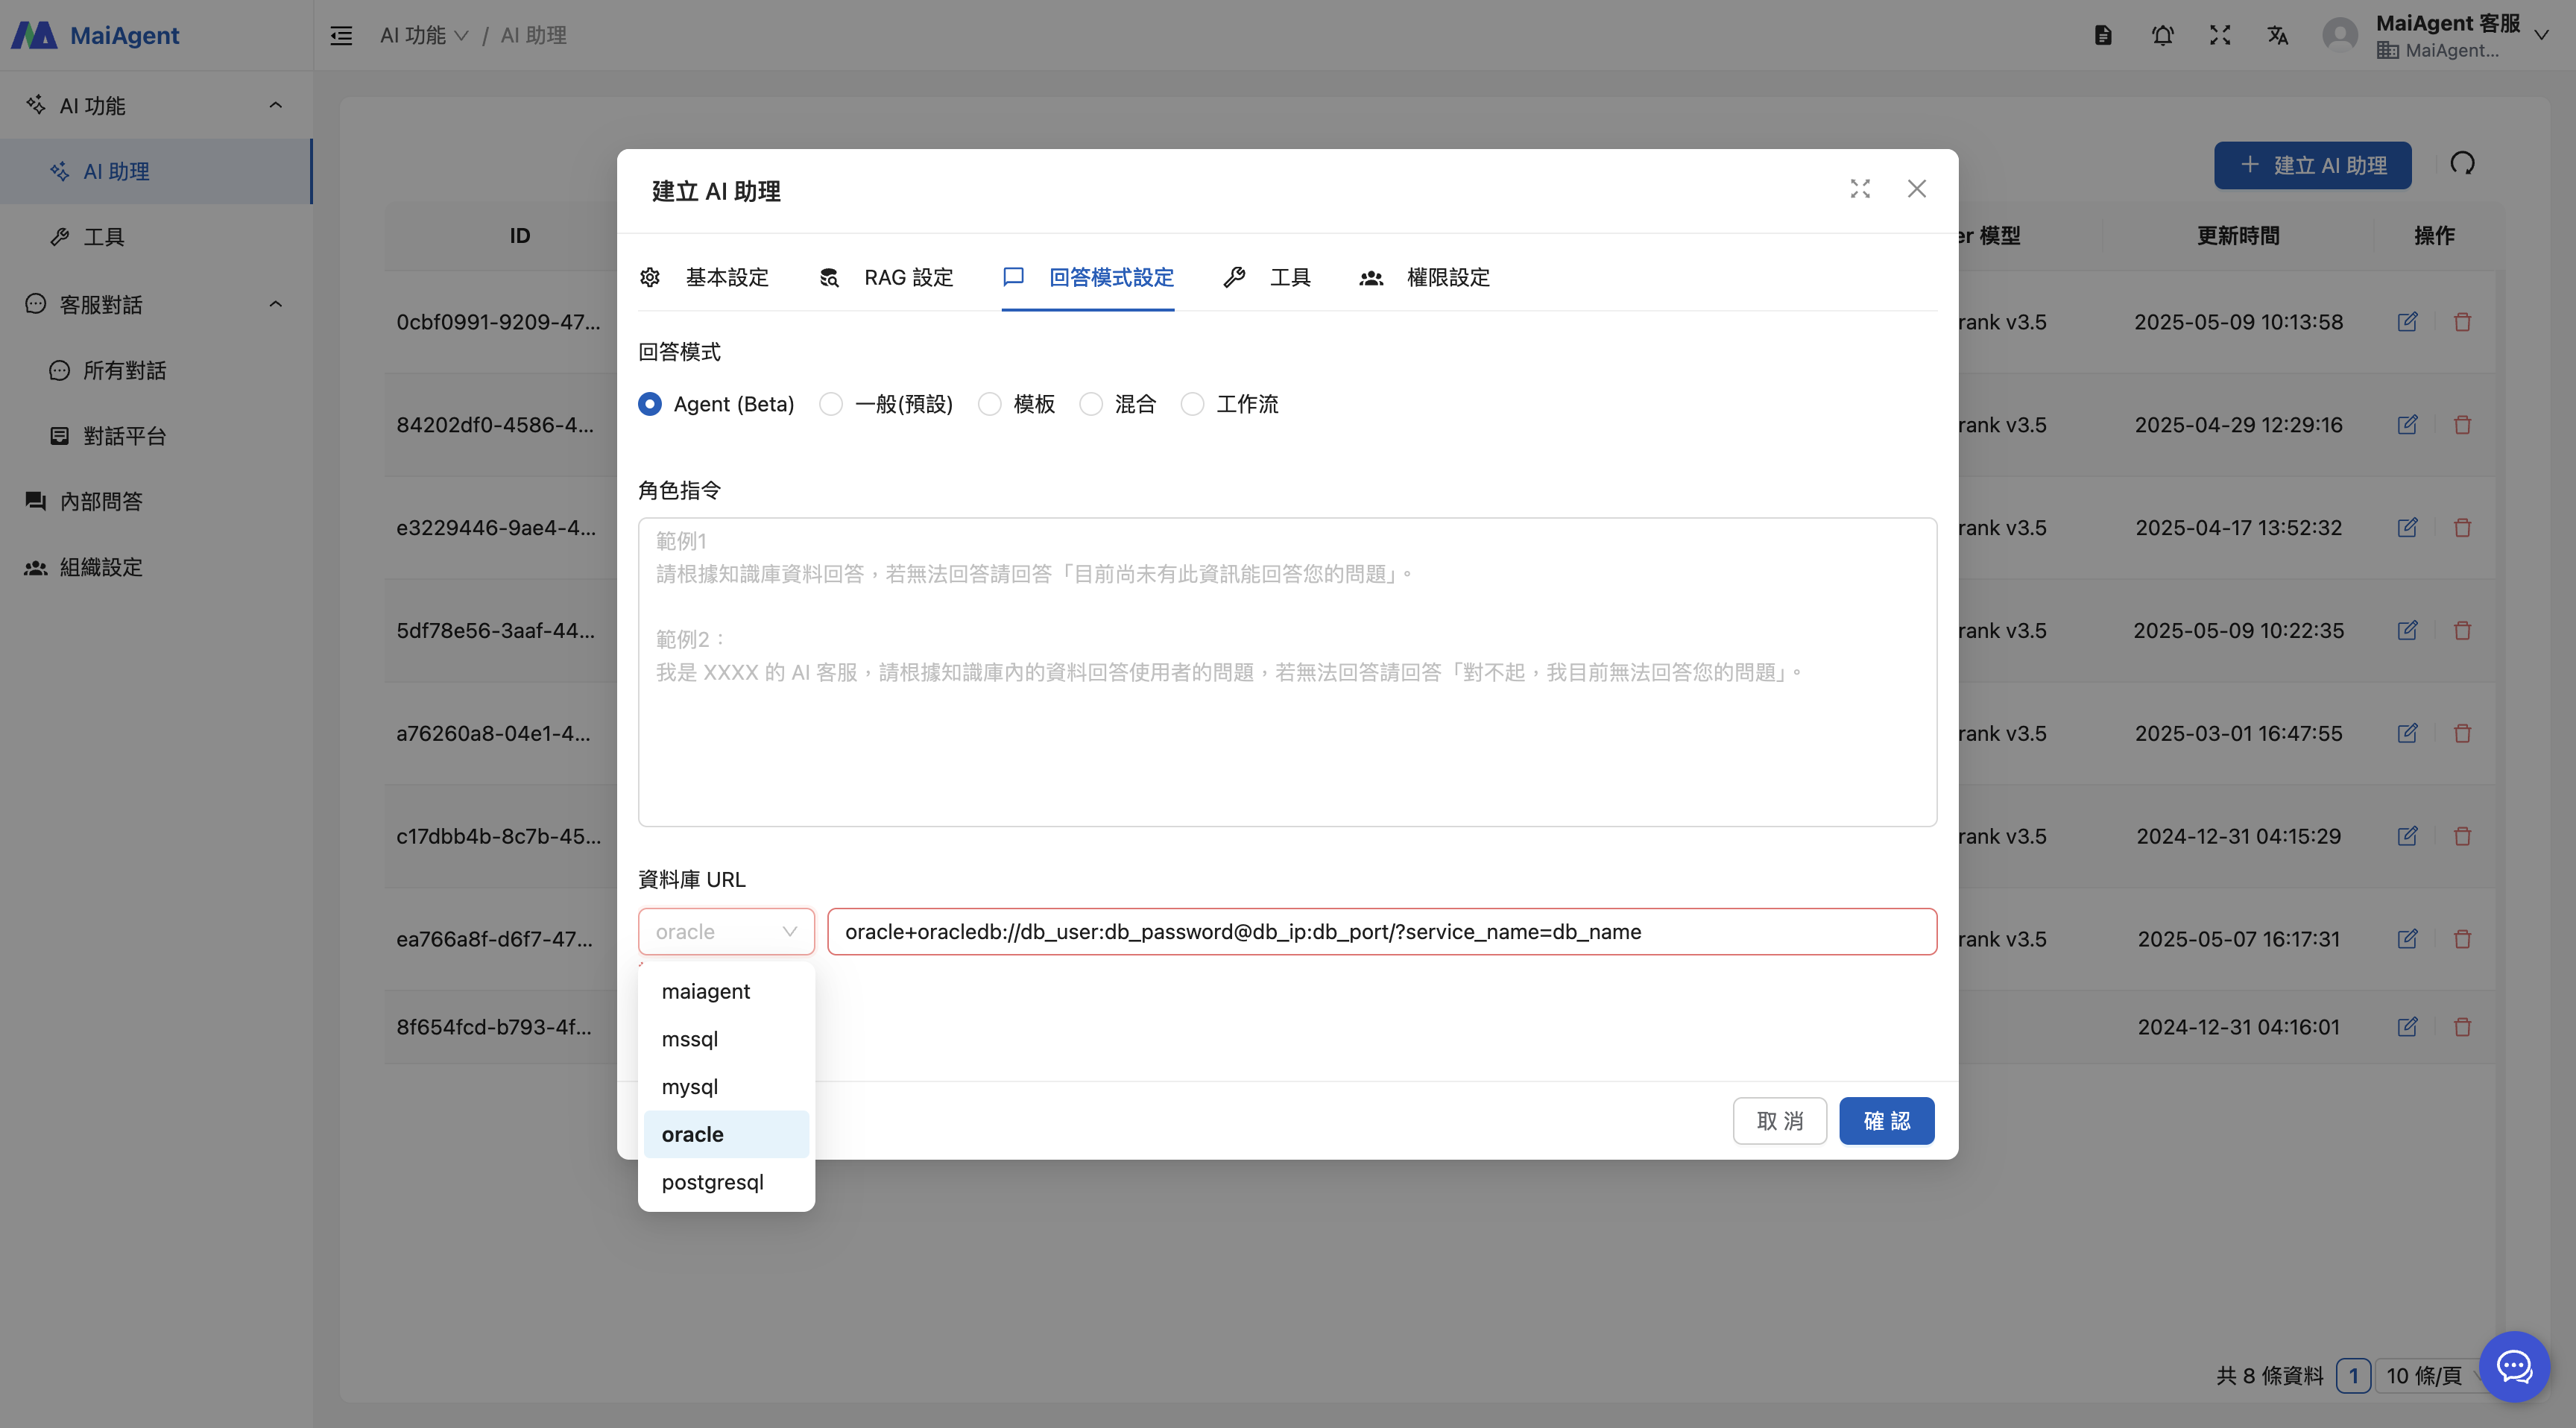Image resolution: width=2576 pixels, height=1428 pixels.
Task: Choose postgresql from the database list
Action: 712,1182
